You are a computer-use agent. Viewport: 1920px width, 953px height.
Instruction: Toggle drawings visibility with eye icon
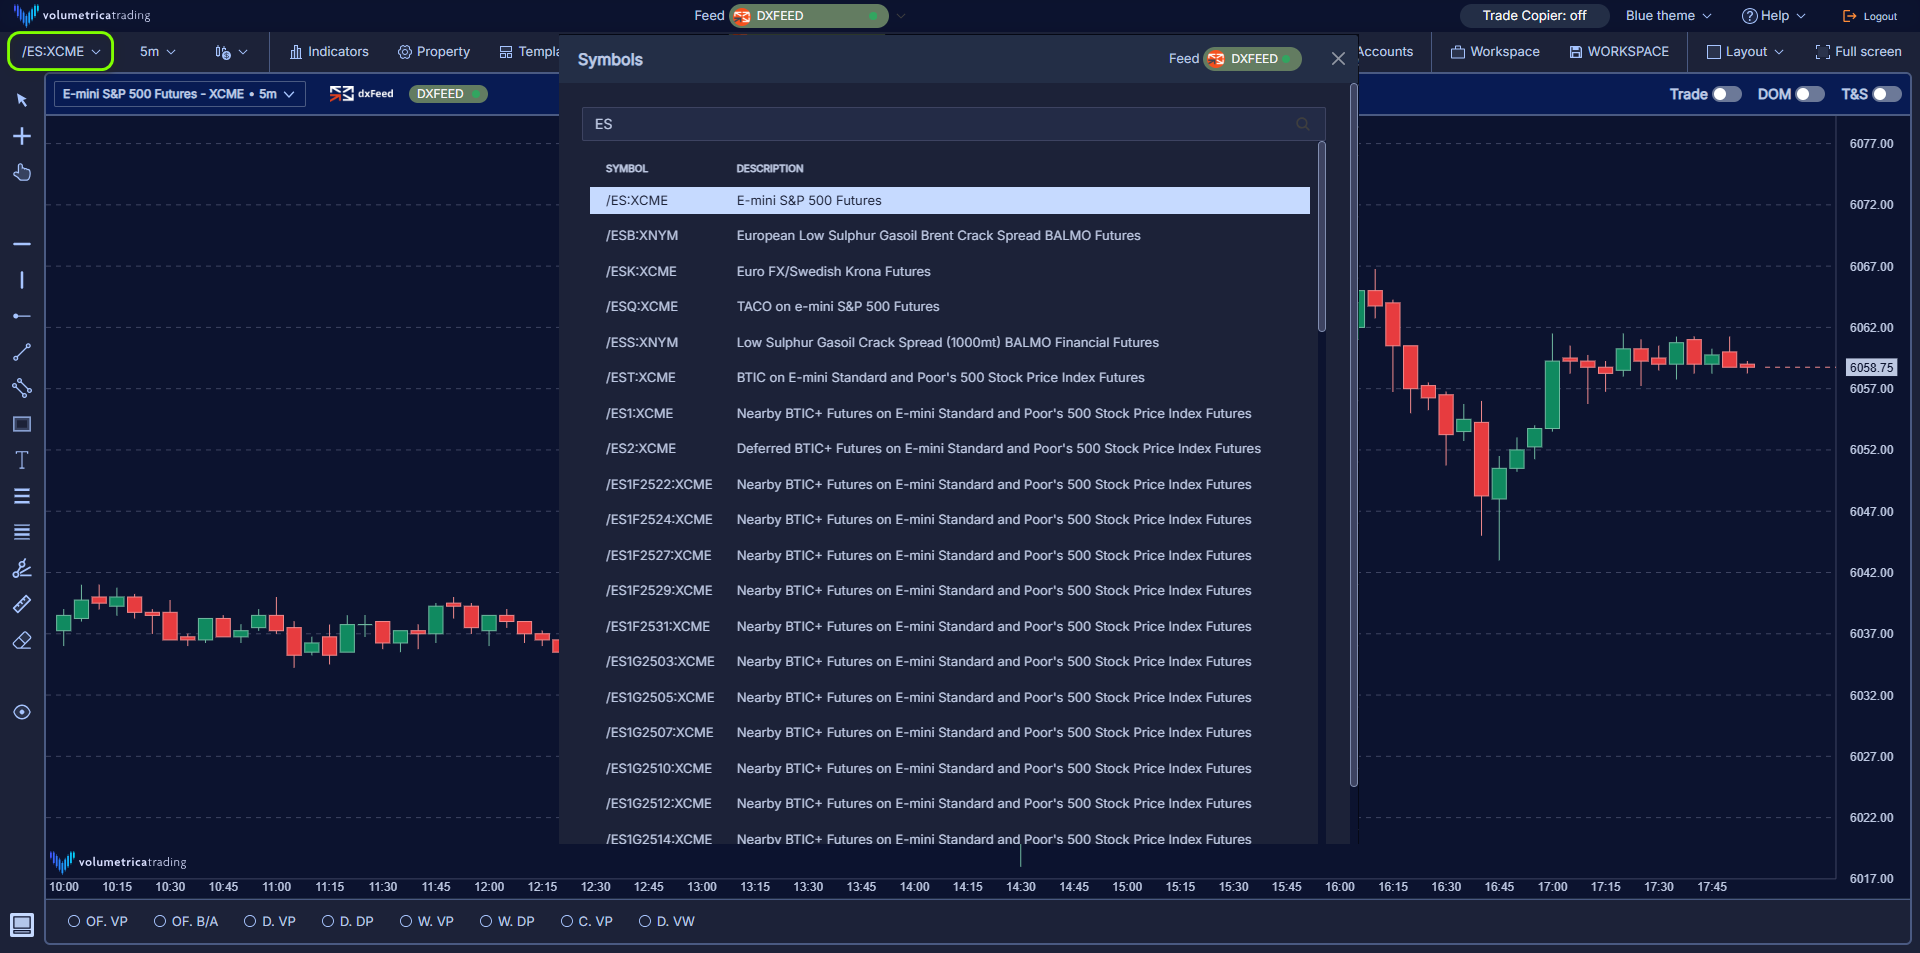(x=22, y=712)
